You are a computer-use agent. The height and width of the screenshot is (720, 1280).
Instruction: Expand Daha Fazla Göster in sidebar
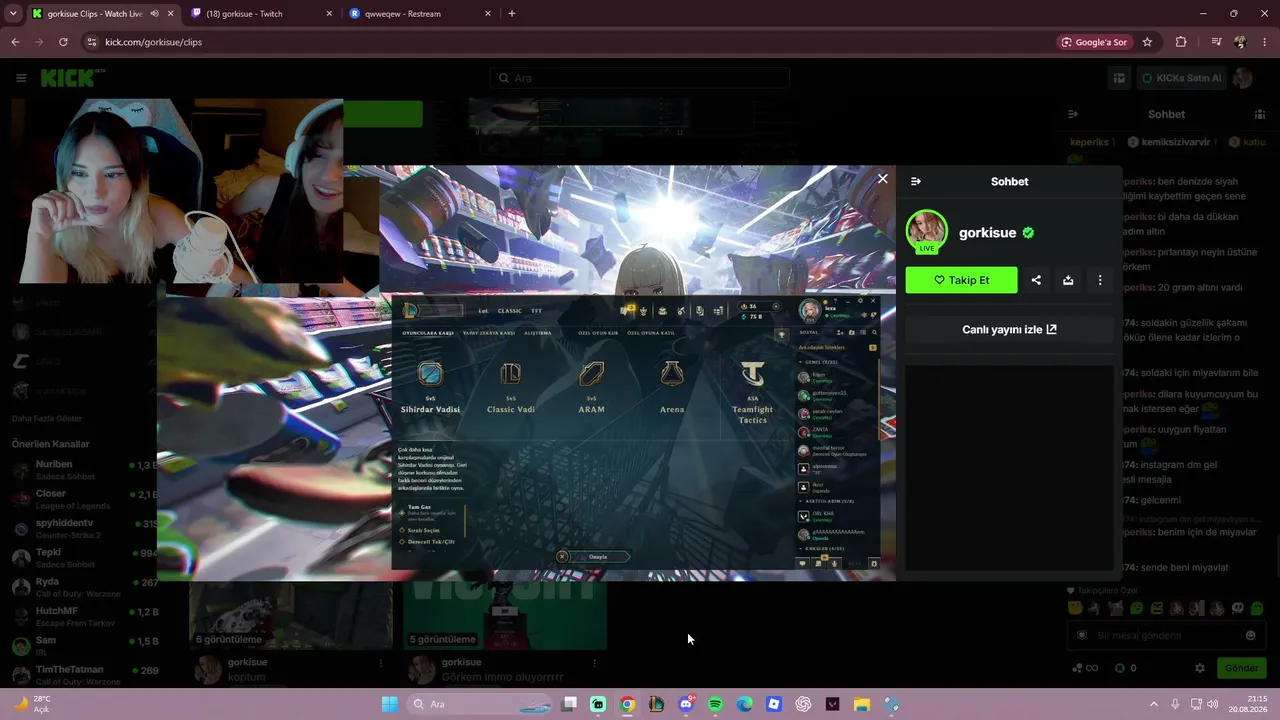pos(47,418)
